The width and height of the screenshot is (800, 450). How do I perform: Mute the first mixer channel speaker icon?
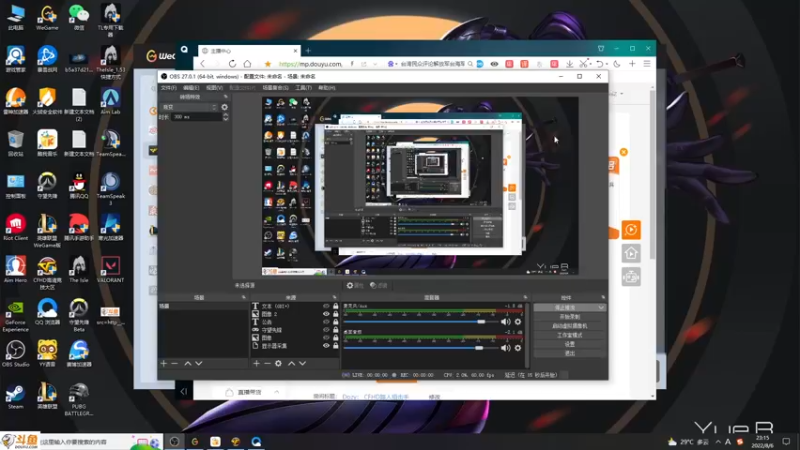(505, 322)
